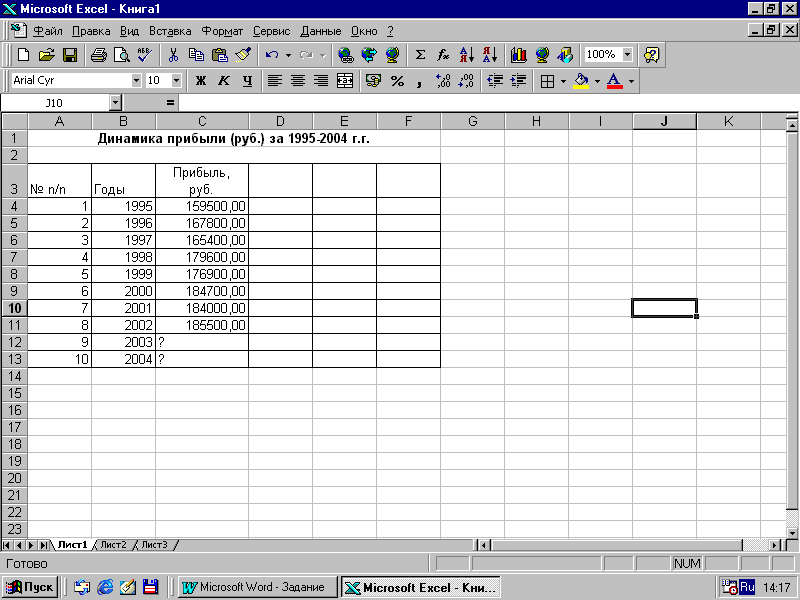The image size is (800, 600).
Task: Insert hyperlink globe icon
Action: [x=346, y=55]
